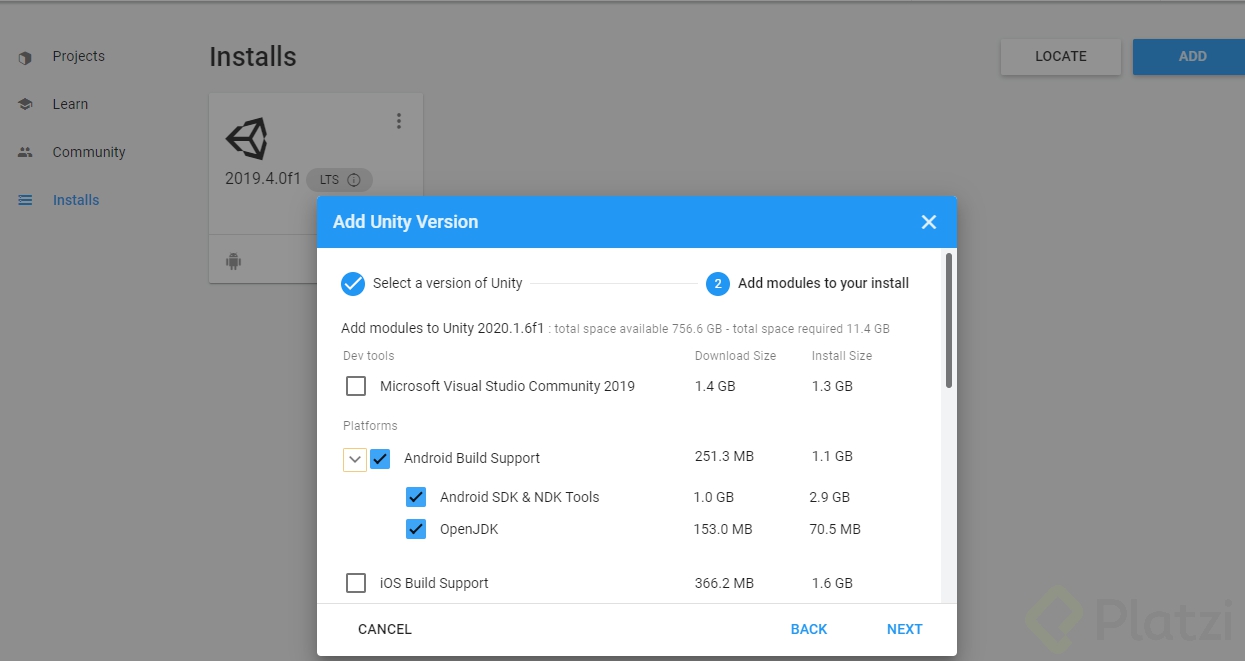Uncheck the OpenJDK module checkbox
Image resolution: width=1245 pixels, height=661 pixels.
tap(416, 529)
